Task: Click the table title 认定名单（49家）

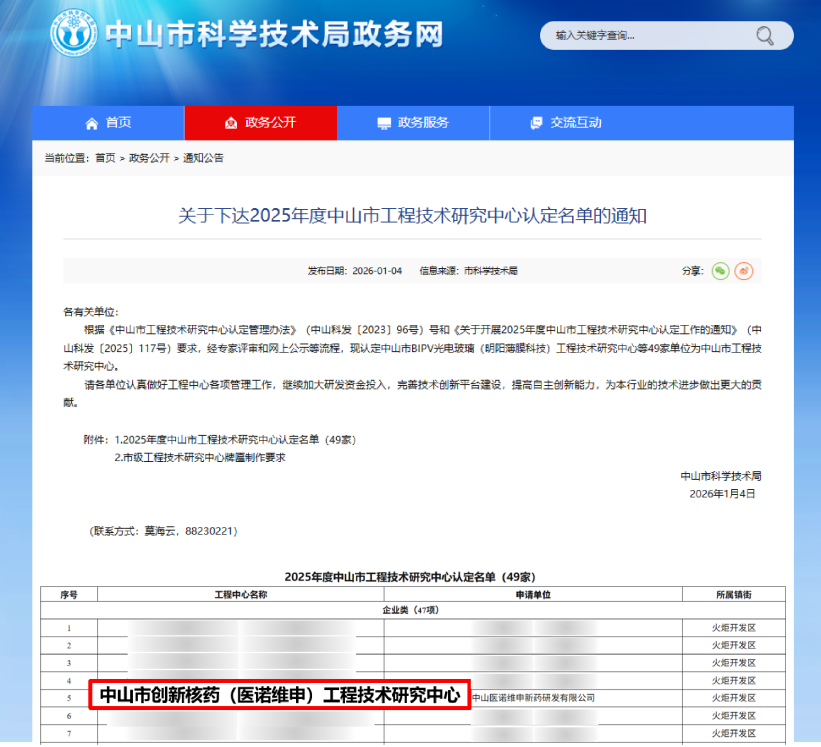Action: [x=410, y=577]
